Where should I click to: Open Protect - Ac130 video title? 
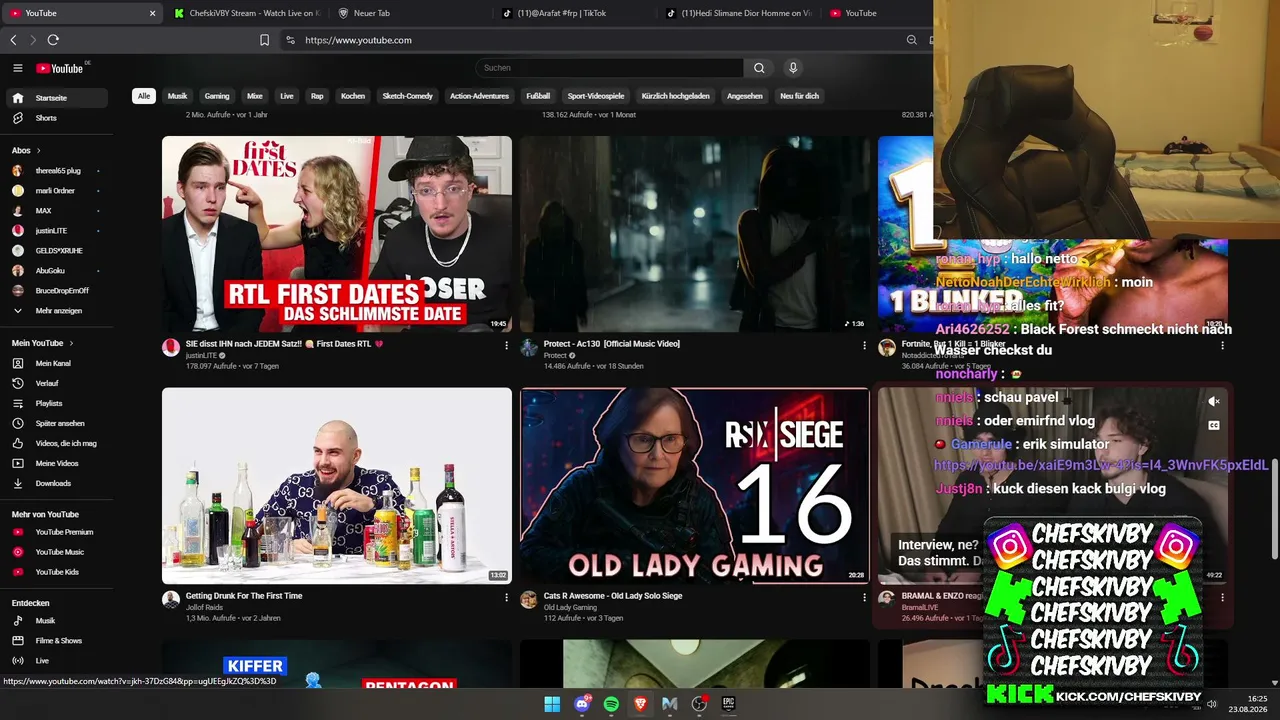[x=612, y=344]
